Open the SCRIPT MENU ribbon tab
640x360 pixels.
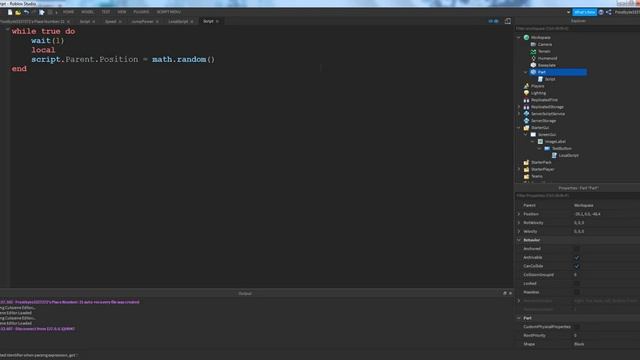169,12
